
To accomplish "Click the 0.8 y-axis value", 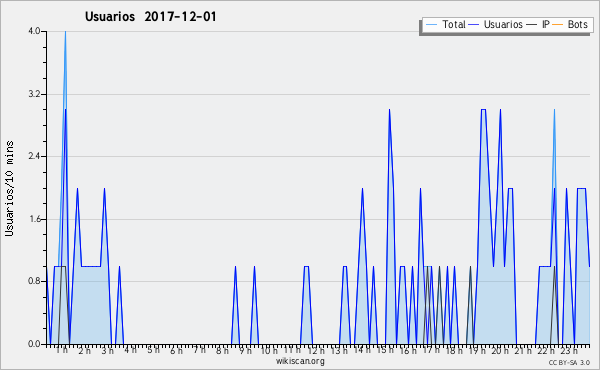I will (34, 281).
